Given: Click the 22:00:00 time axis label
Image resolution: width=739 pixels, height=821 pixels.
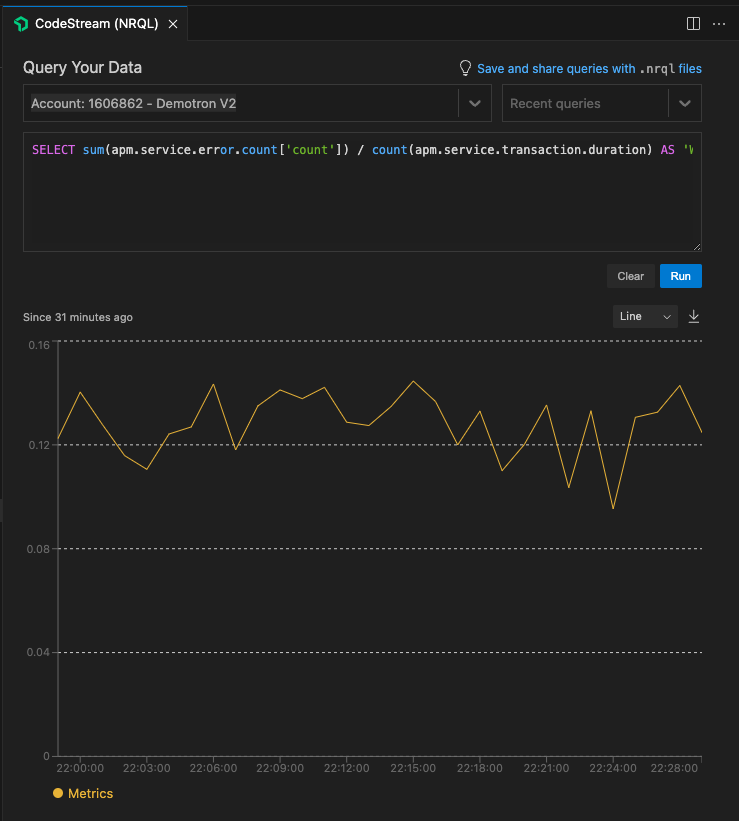Looking at the screenshot, I should [x=80, y=768].
